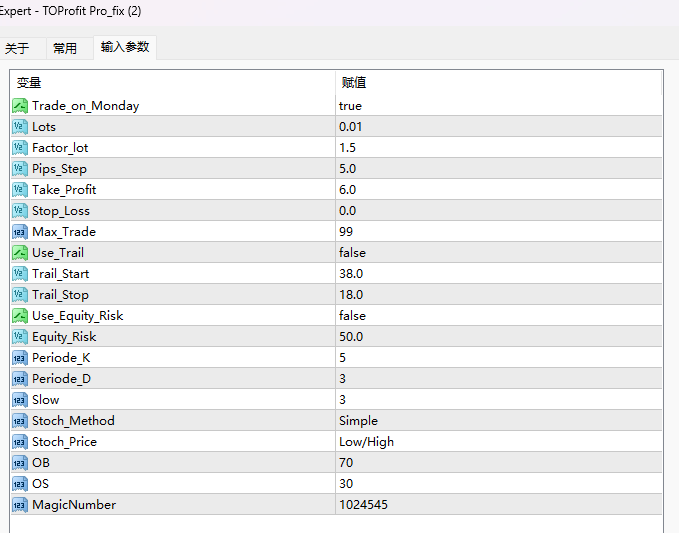Open the 输入参数 tab
Screen dimensions: 679x533
tap(125, 47)
